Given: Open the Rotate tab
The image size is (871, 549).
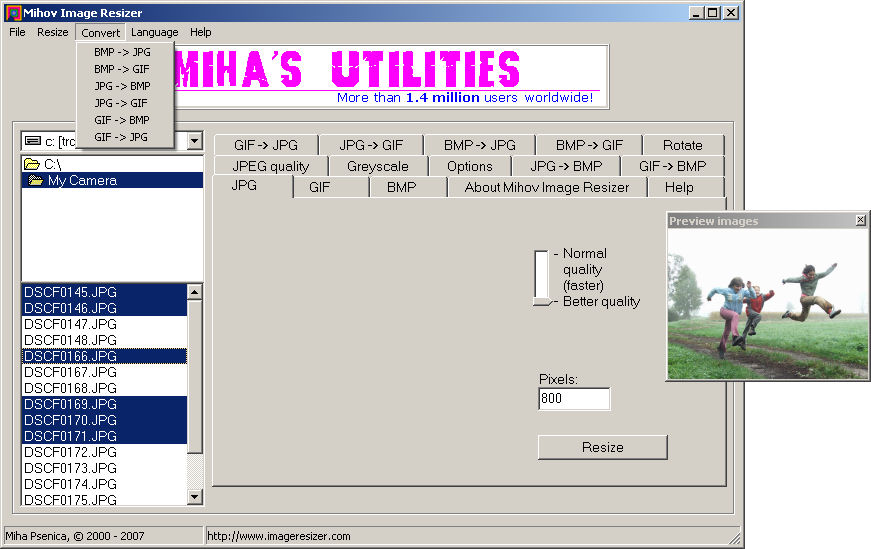Looking at the screenshot, I should tap(682, 145).
